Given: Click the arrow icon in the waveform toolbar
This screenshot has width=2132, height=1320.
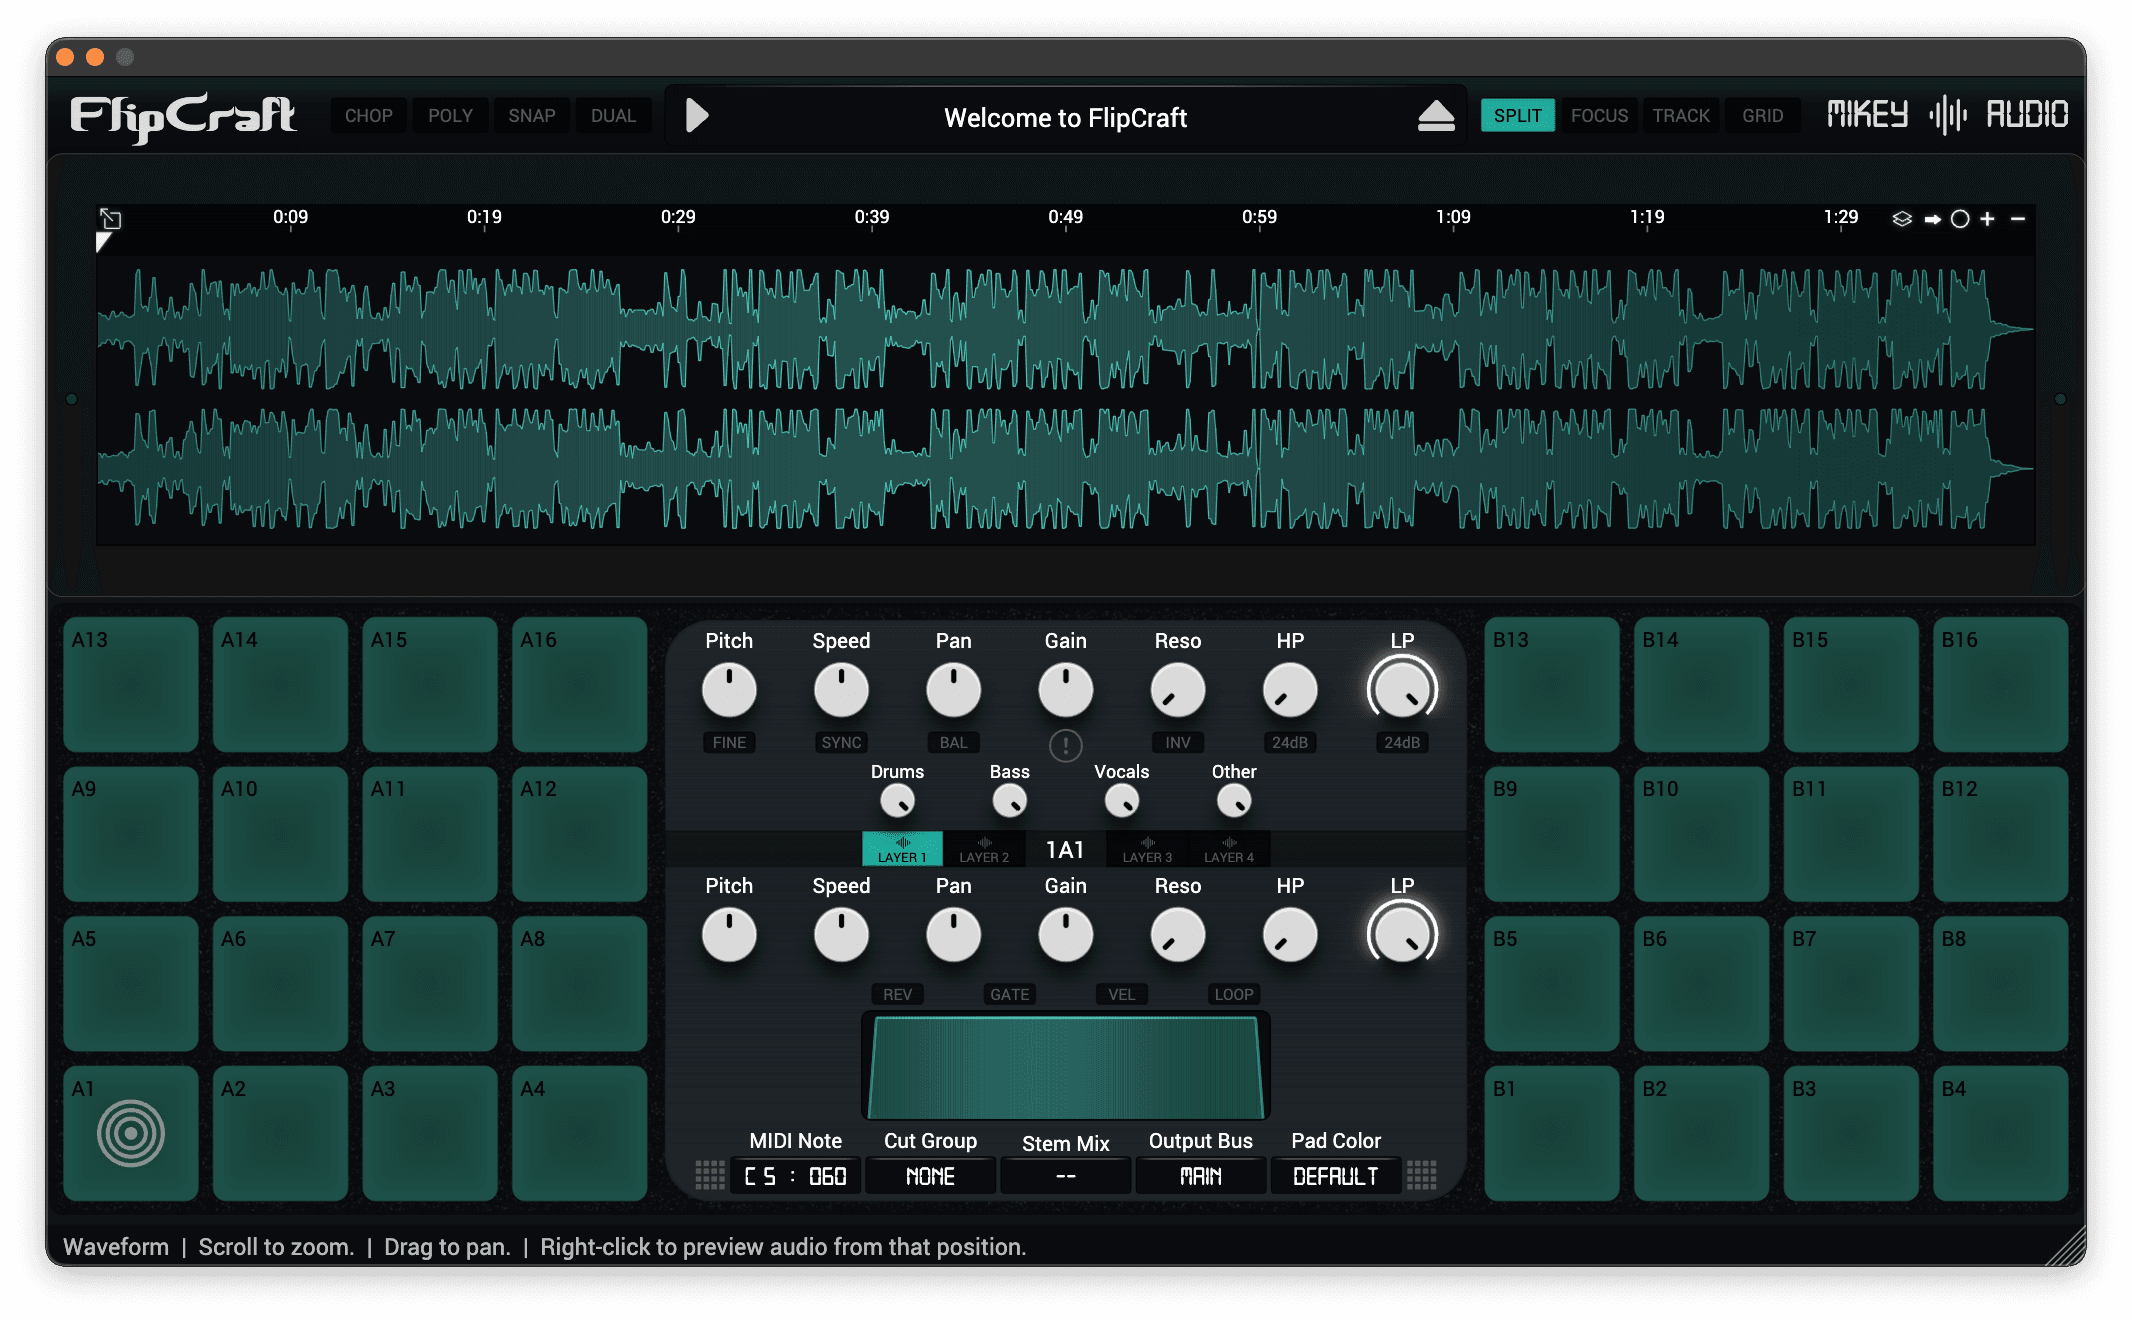Looking at the screenshot, I should (1933, 217).
